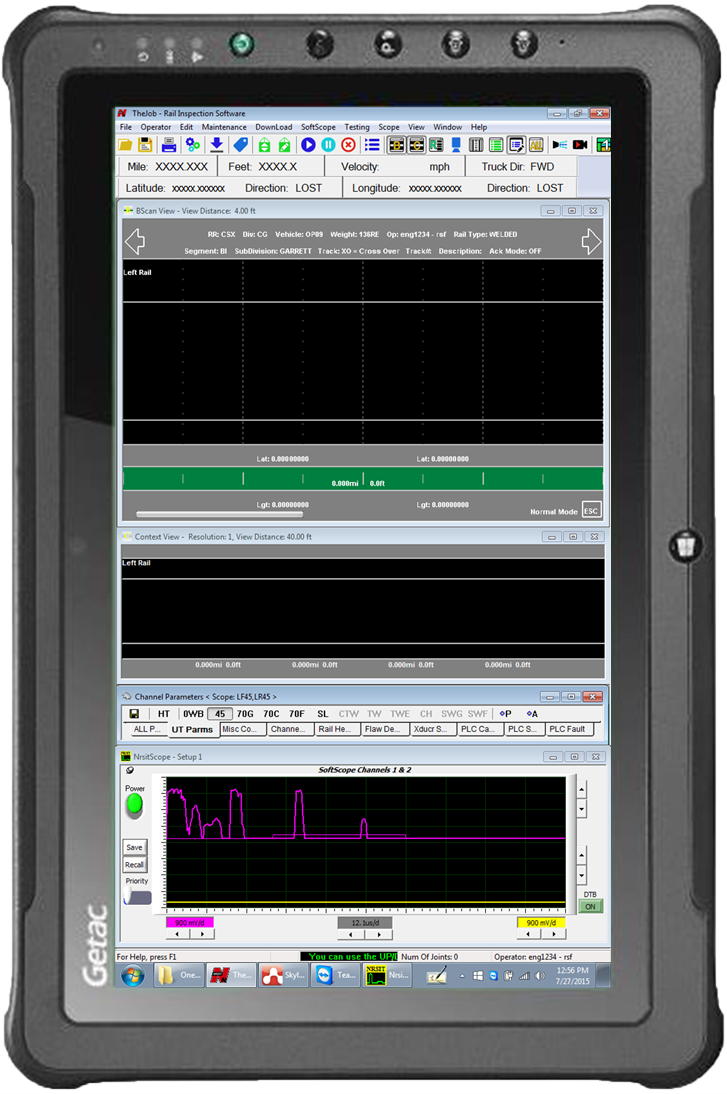Click the blue monitor icon in toolbar
Screen dimensions: 727x1094
coord(456,145)
